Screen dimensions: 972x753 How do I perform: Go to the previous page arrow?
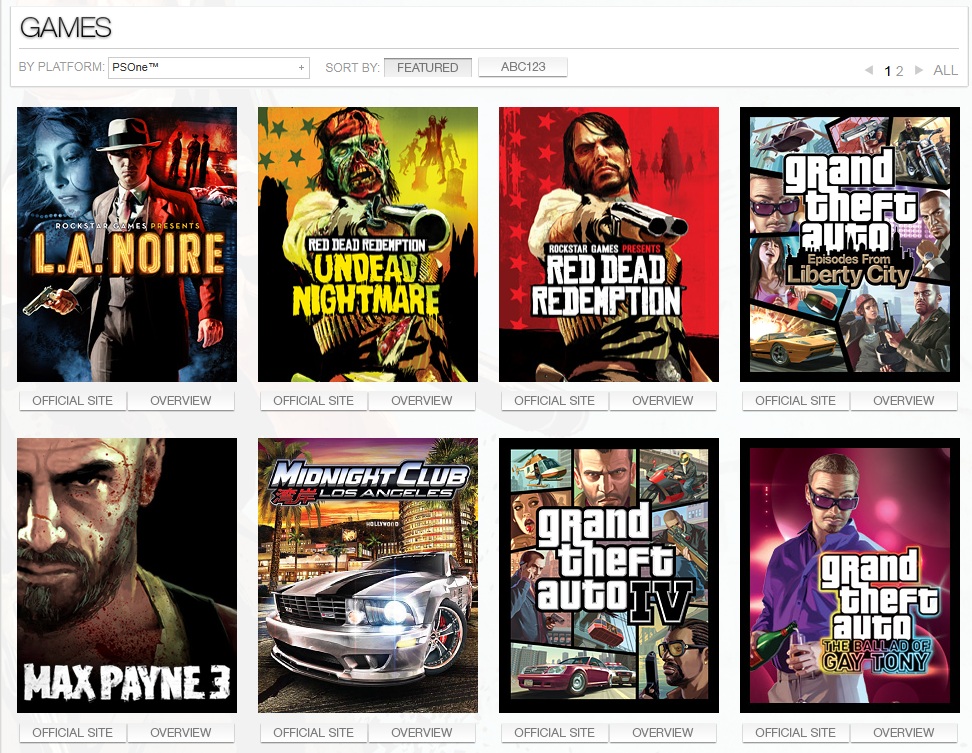(868, 71)
